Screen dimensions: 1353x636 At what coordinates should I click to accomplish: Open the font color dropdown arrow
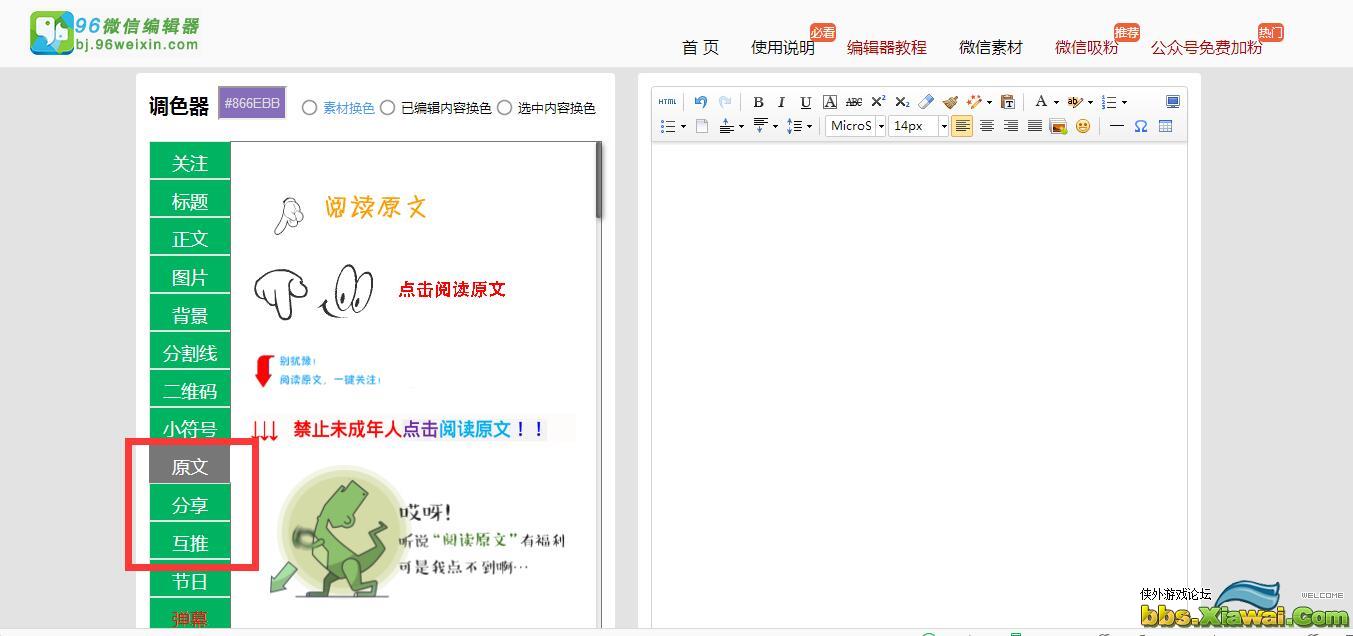[1056, 102]
